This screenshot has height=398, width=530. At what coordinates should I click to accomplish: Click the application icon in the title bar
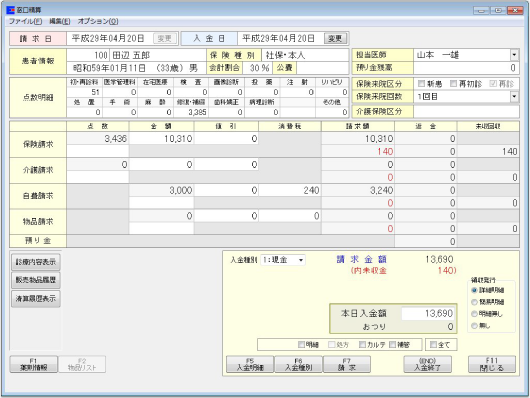pyautogui.click(x=10, y=10)
